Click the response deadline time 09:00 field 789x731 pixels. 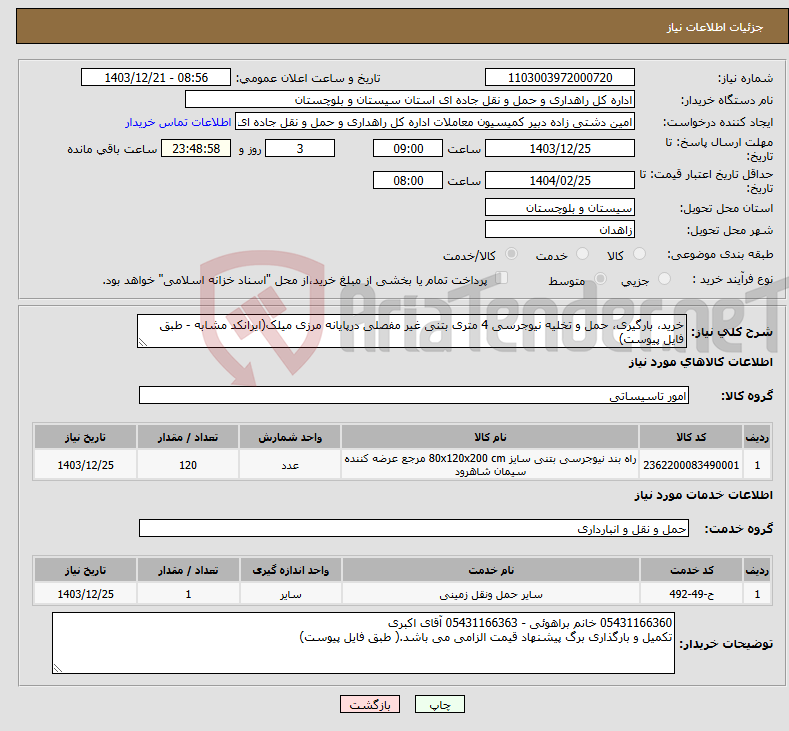point(408,148)
